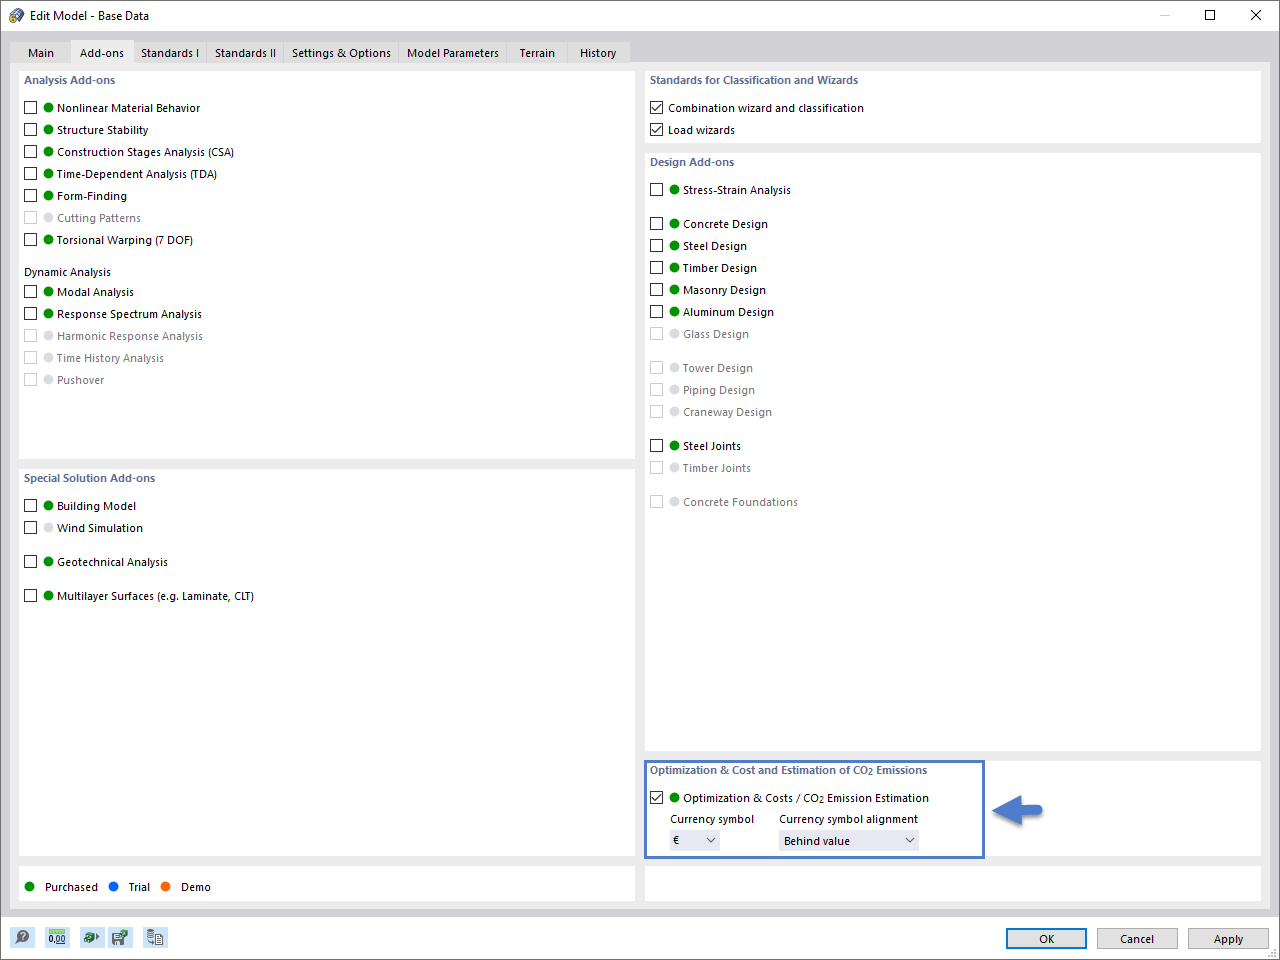Enable Torsional Warping (7 DOF)

(x=30, y=240)
